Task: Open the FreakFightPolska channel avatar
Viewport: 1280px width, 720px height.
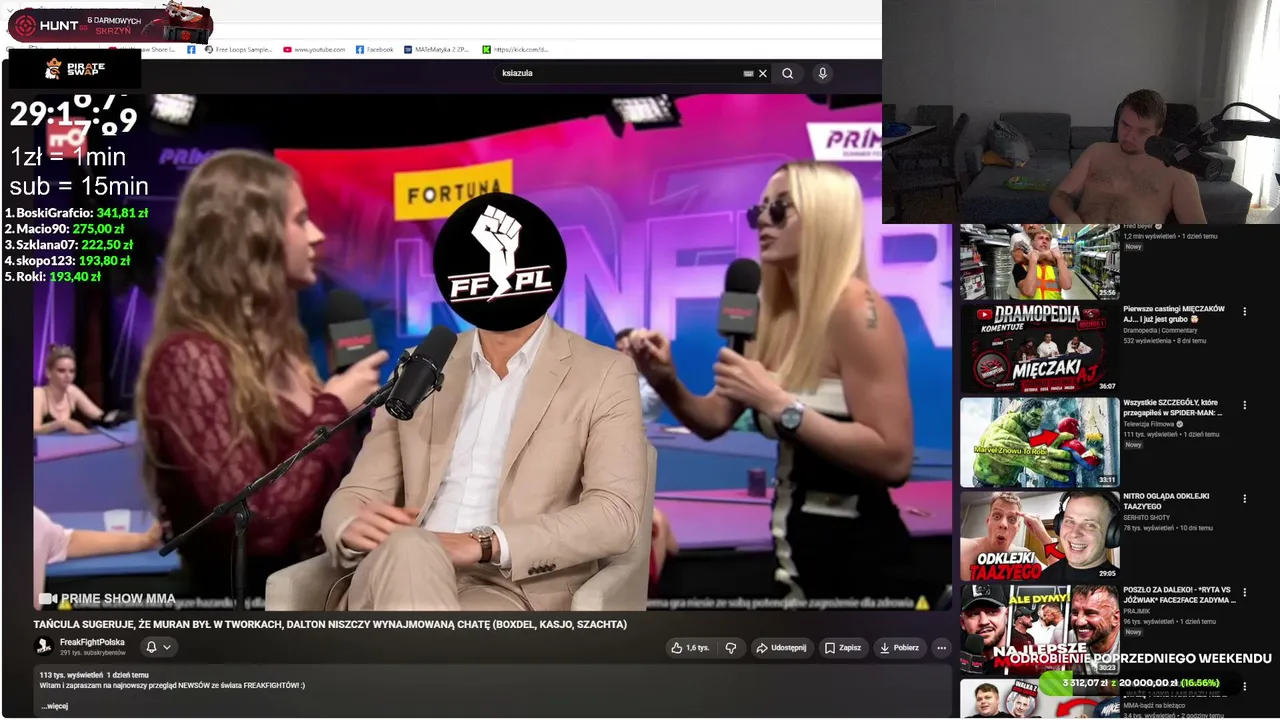Action: (45, 647)
